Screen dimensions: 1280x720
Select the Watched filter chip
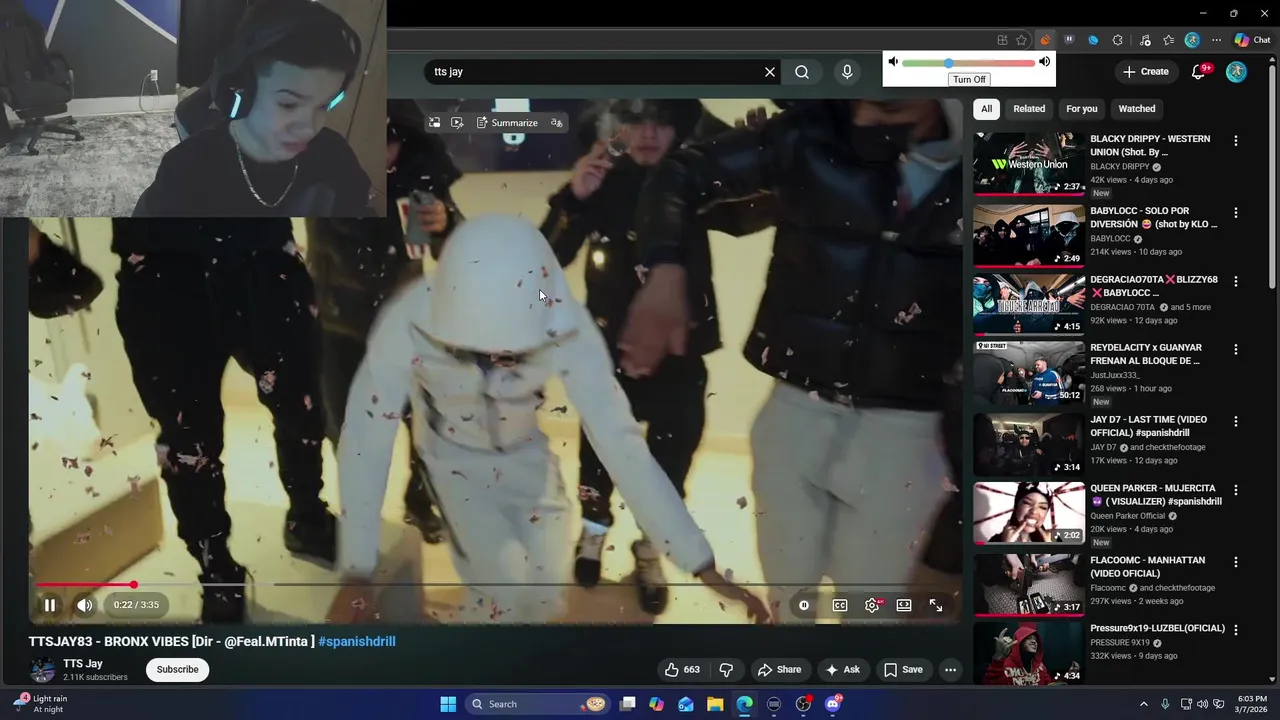(x=1137, y=109)
